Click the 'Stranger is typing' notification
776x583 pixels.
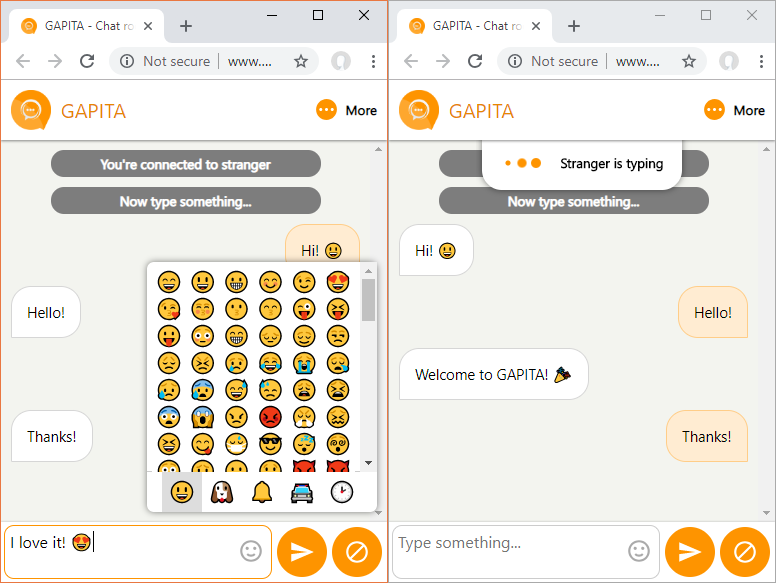tap(582, 163)
